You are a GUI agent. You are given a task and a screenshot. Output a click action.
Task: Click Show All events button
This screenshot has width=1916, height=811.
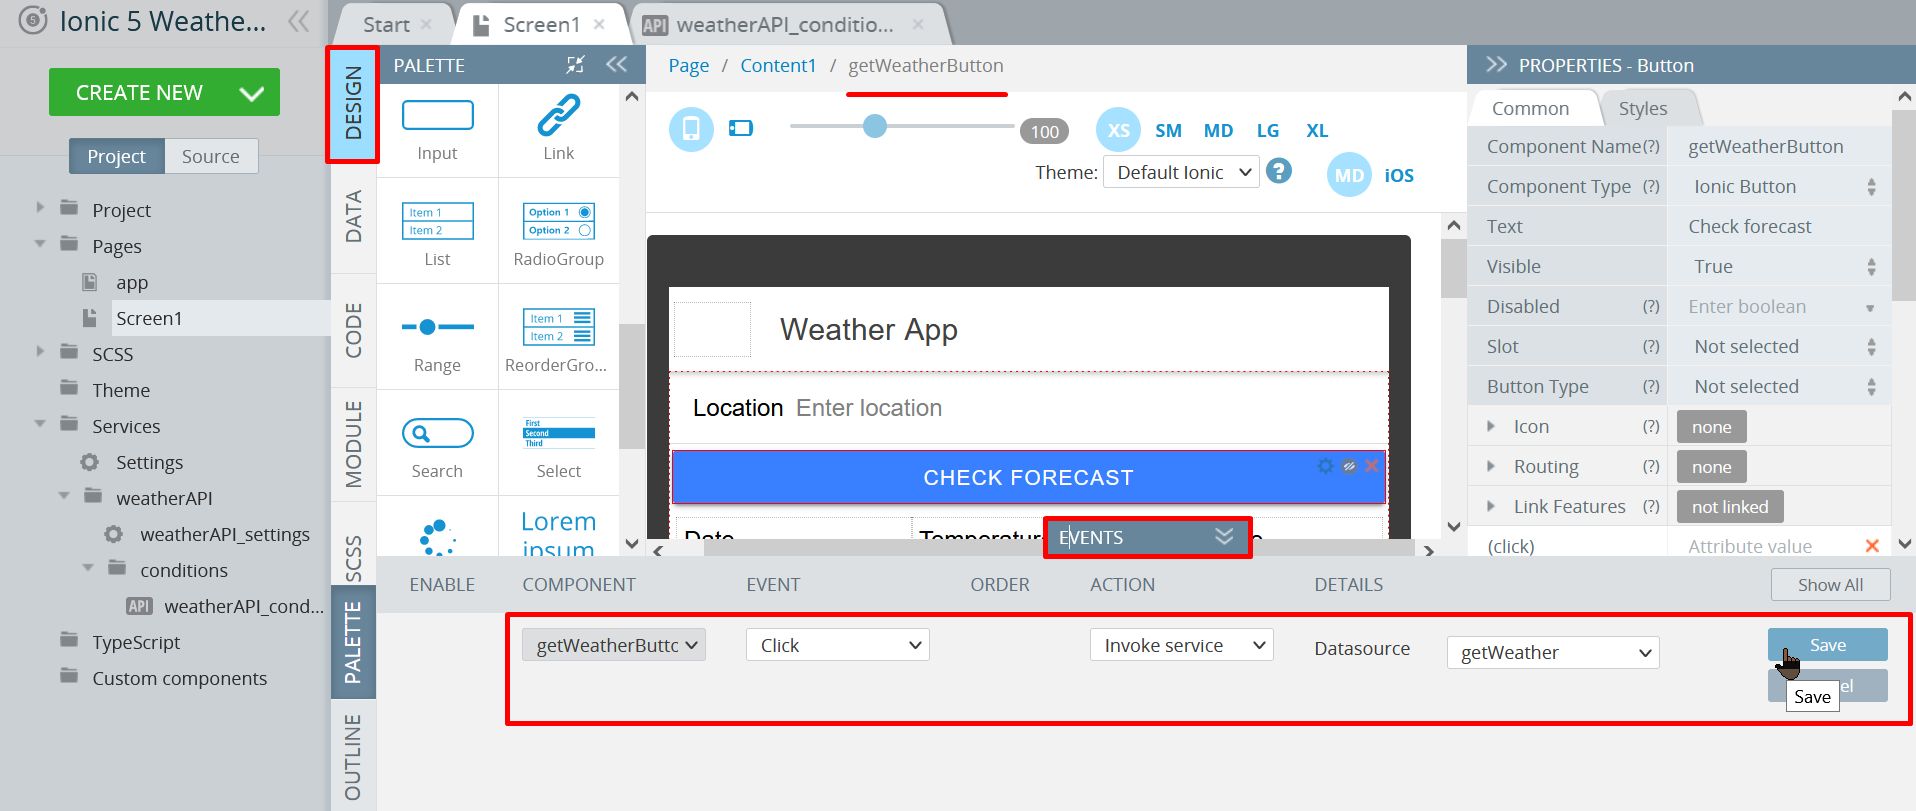(1830, 585)
